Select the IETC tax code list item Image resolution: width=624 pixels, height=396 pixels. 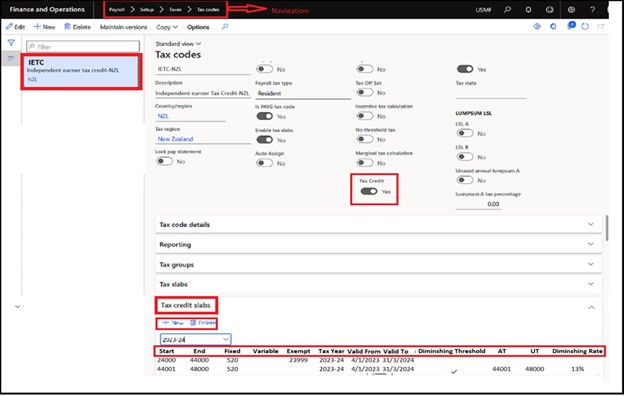click(x=82, y=71)
